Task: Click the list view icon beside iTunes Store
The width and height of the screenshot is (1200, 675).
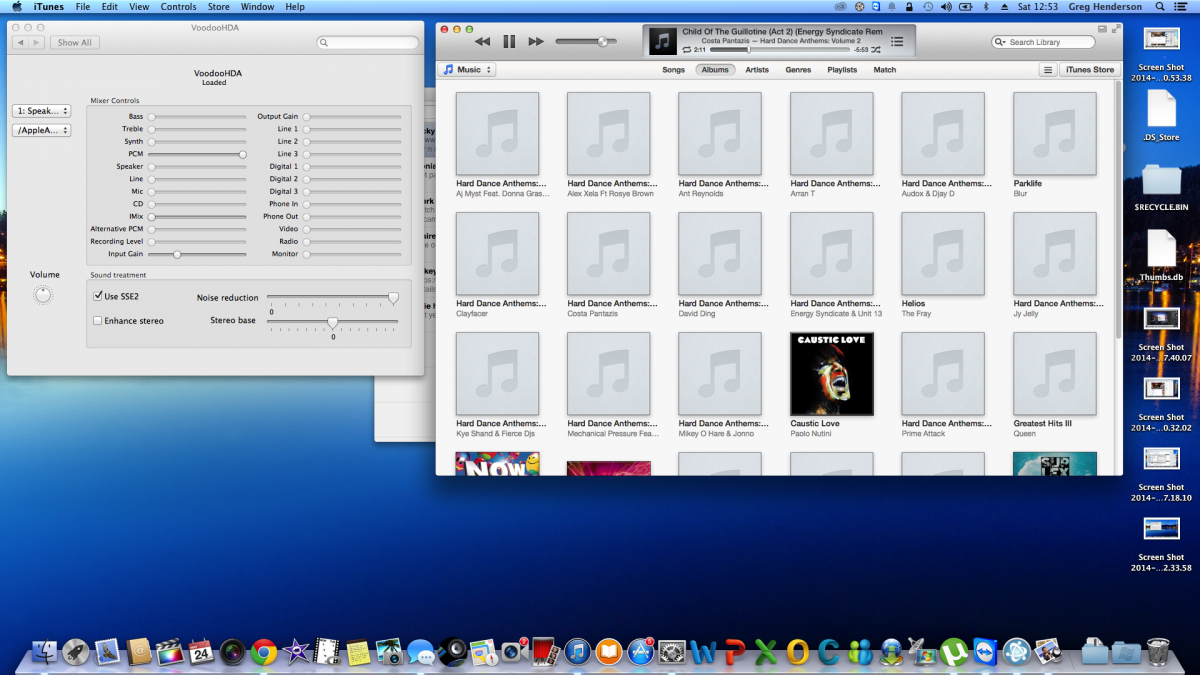Action: click(x=1047, y=70)
